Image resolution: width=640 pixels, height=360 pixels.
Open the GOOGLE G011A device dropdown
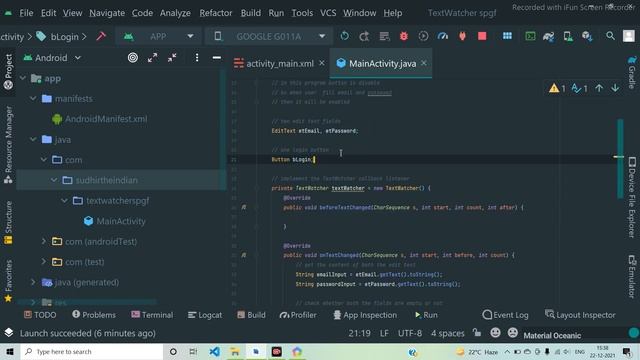(x=269, y=36)
